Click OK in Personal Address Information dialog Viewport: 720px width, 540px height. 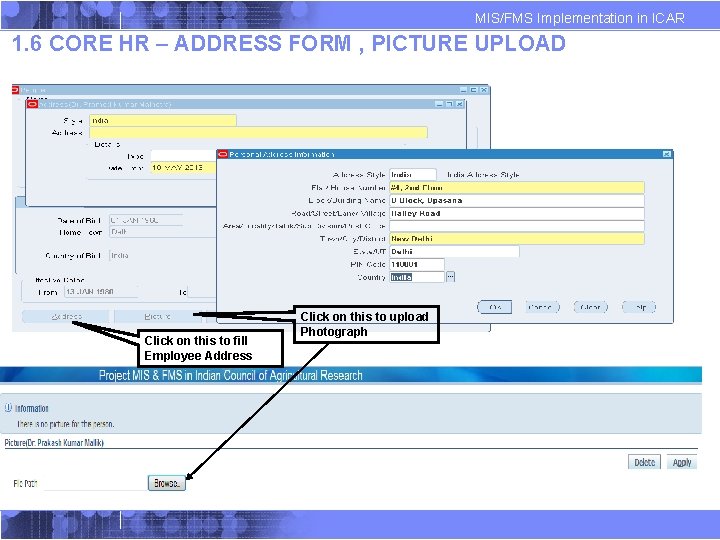495,307
